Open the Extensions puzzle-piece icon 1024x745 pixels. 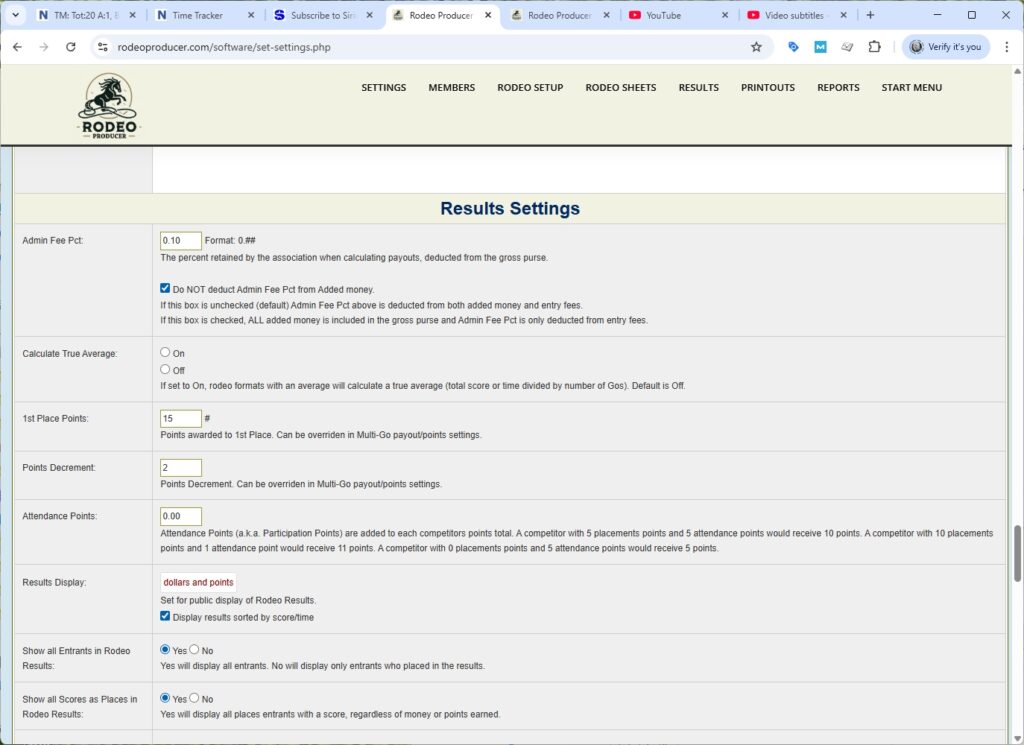[874, 46]
